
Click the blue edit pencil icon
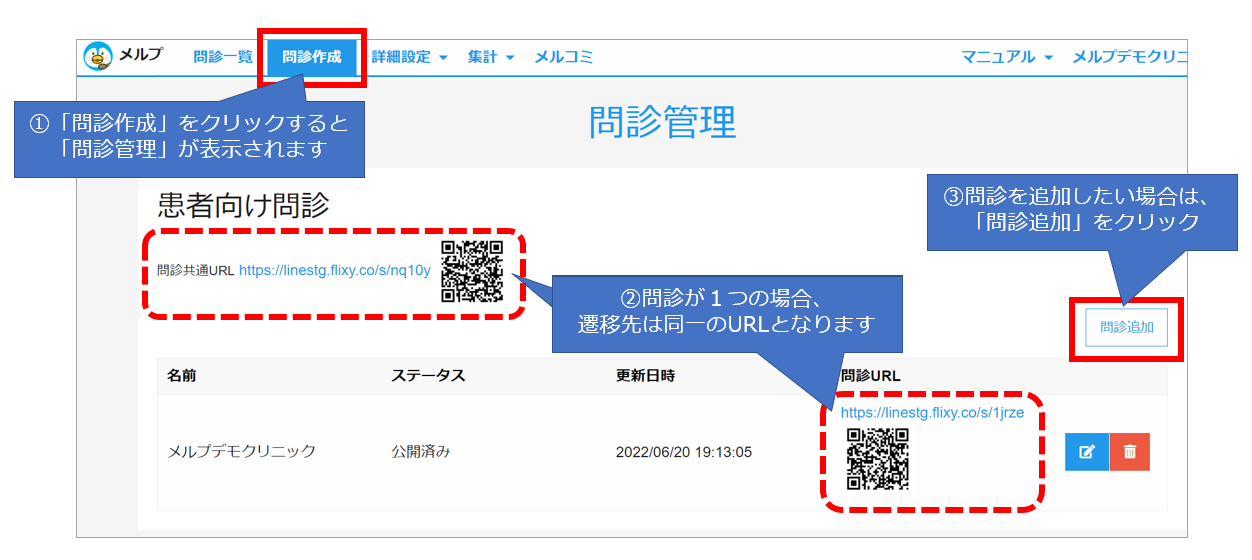coord(1086,451)
